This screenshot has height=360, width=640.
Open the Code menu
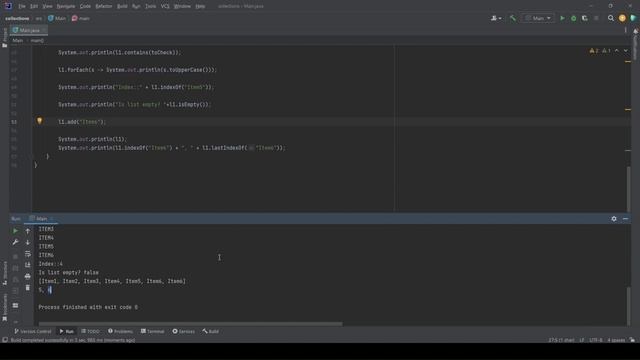click(x=85, y=6)
